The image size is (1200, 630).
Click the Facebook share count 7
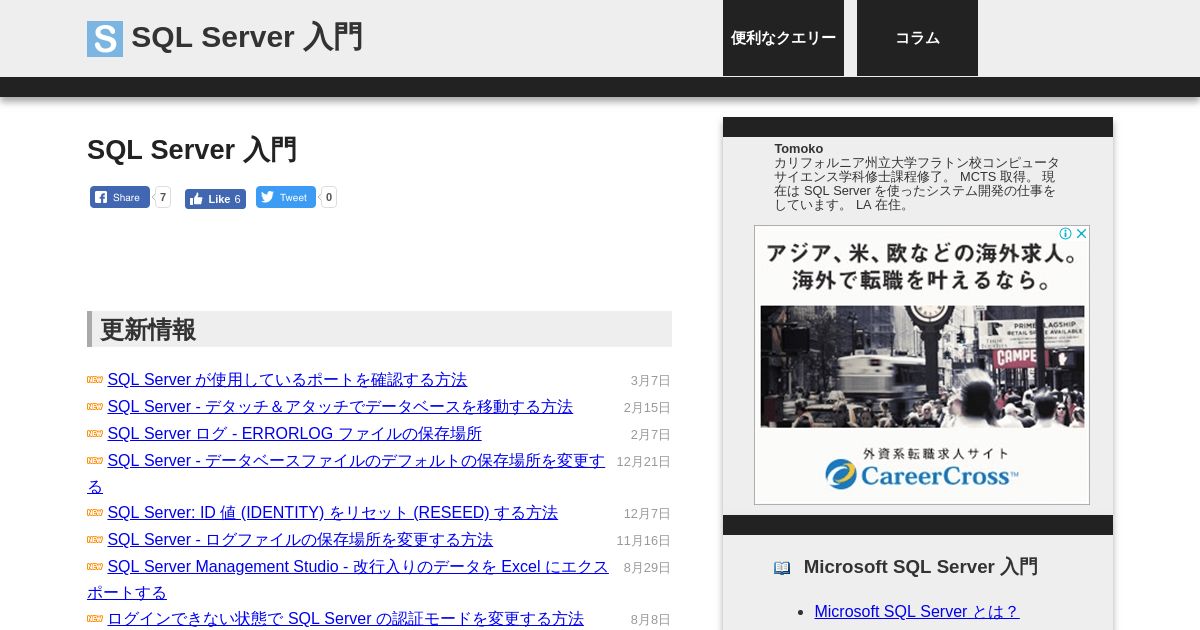[x=163, y=197]
